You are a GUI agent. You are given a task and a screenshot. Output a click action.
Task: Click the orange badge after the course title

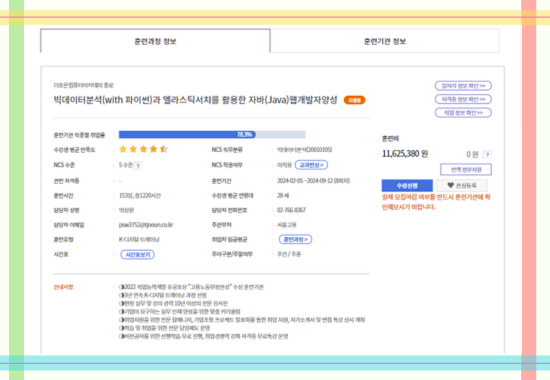click(x=354, y=100)
